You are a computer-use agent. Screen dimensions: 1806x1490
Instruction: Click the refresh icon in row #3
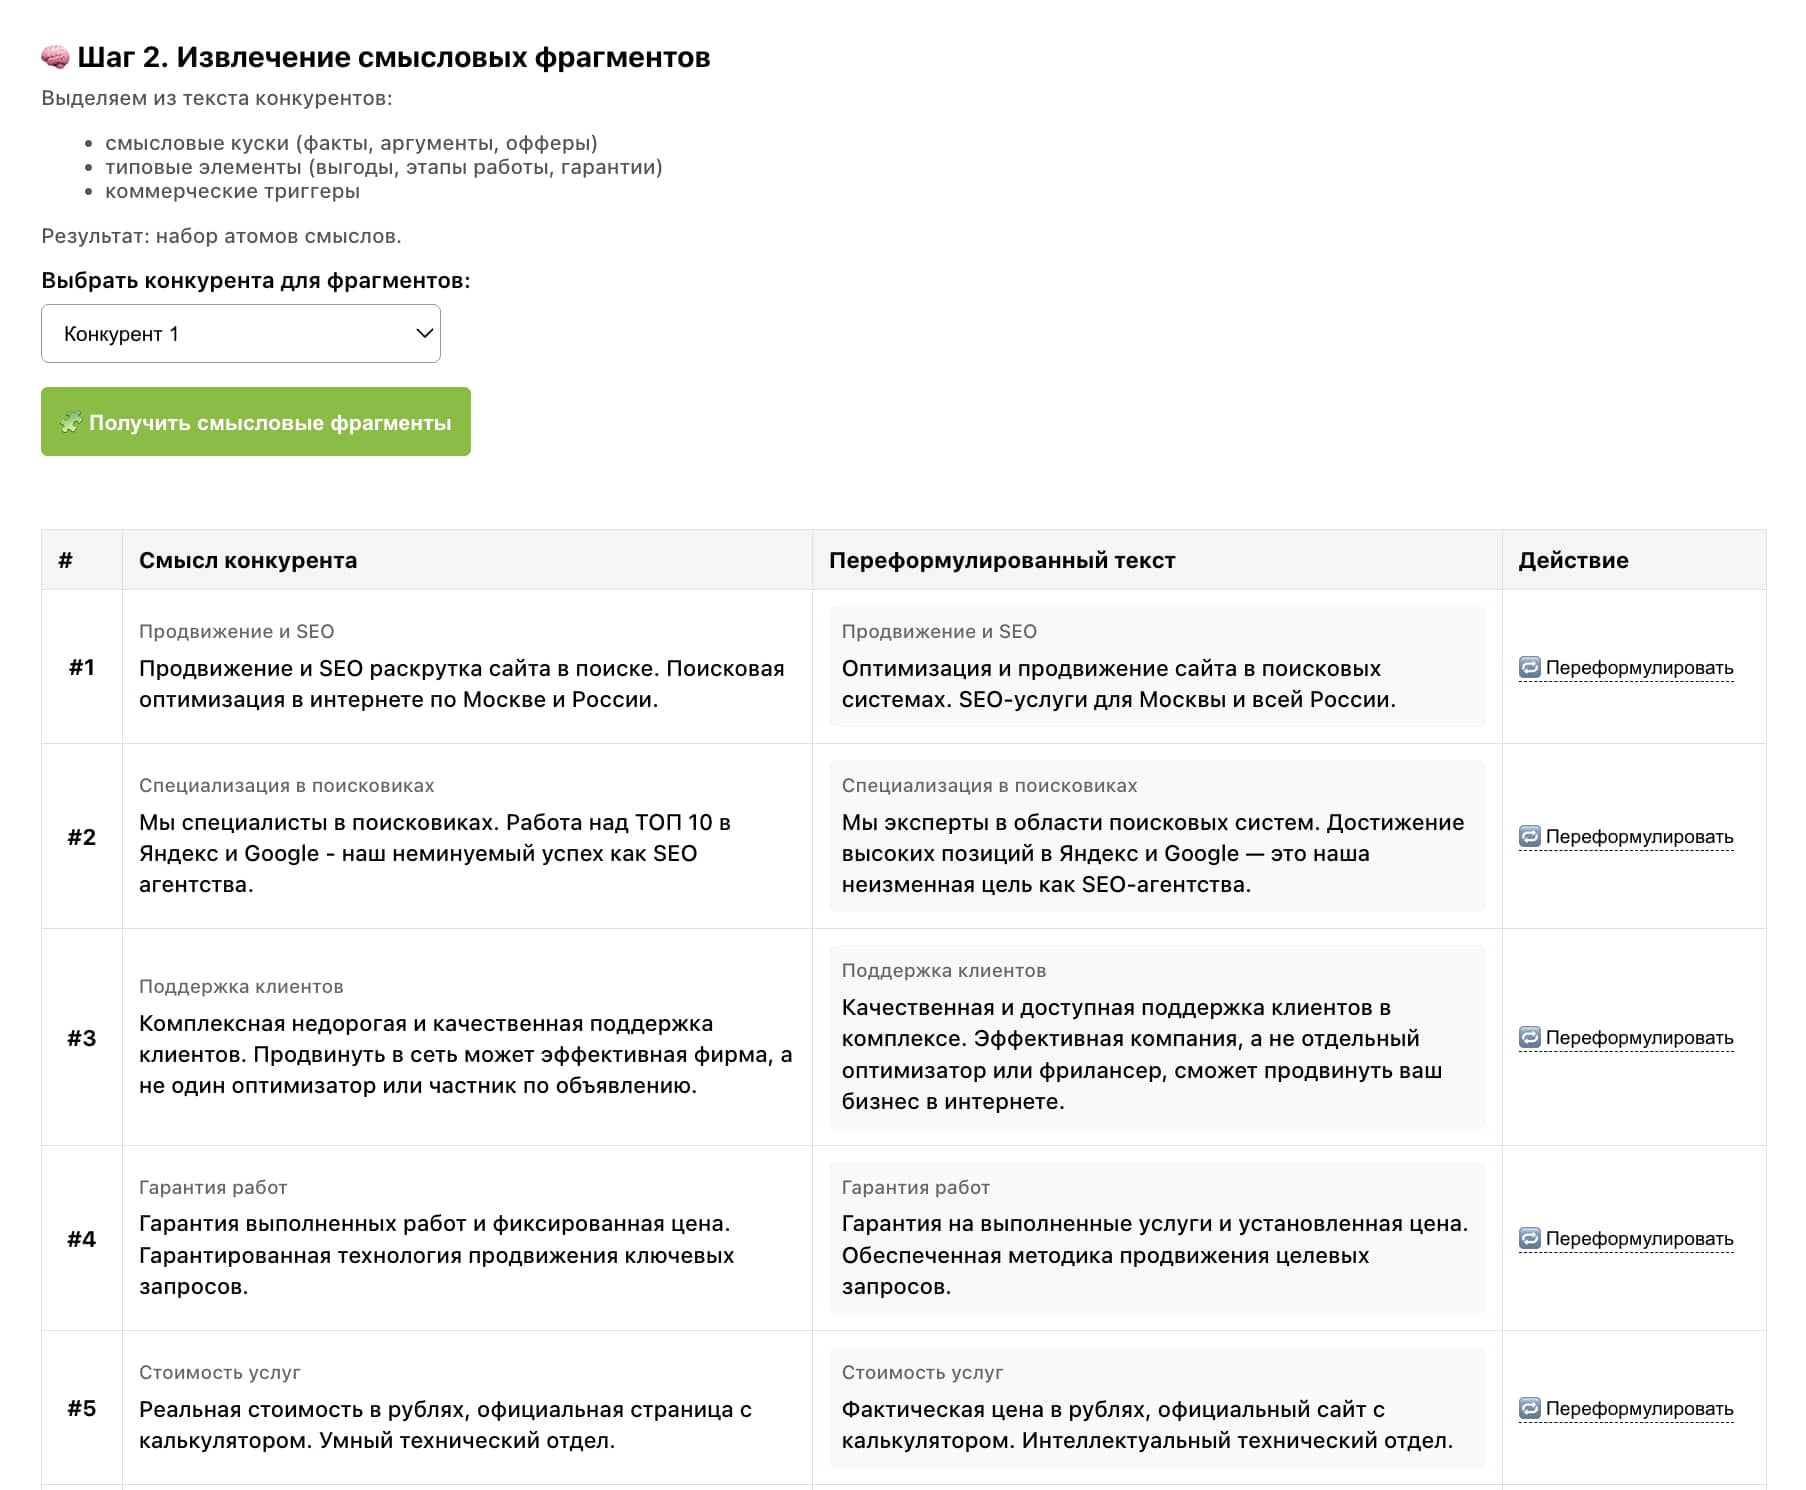[x=1529, y=1037]
